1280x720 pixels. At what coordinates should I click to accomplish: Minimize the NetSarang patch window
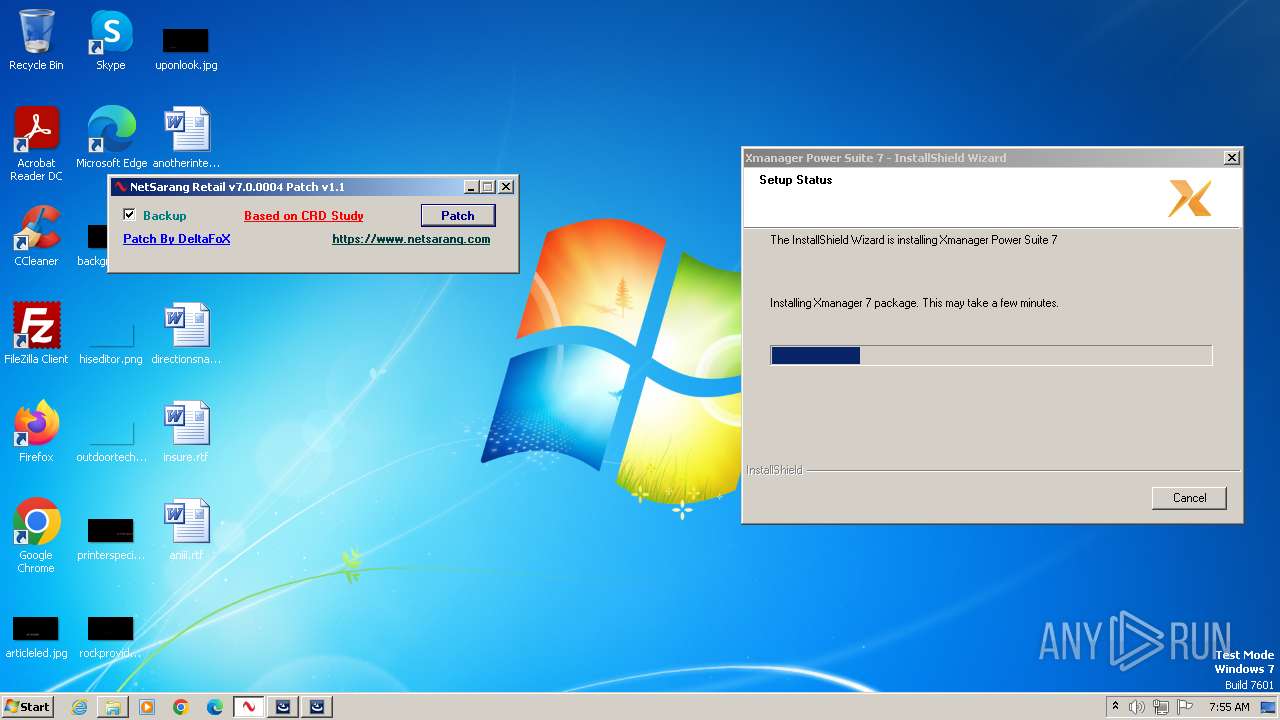tap(471, 187)
